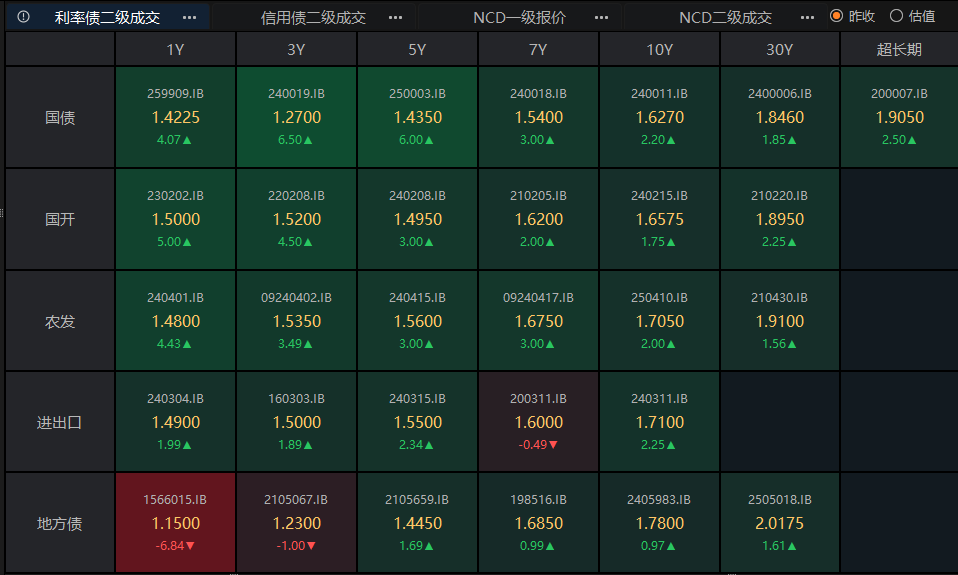Switch to the 利率债二级成交 tab
Screen dimensions: 958x575
point(107,18)
